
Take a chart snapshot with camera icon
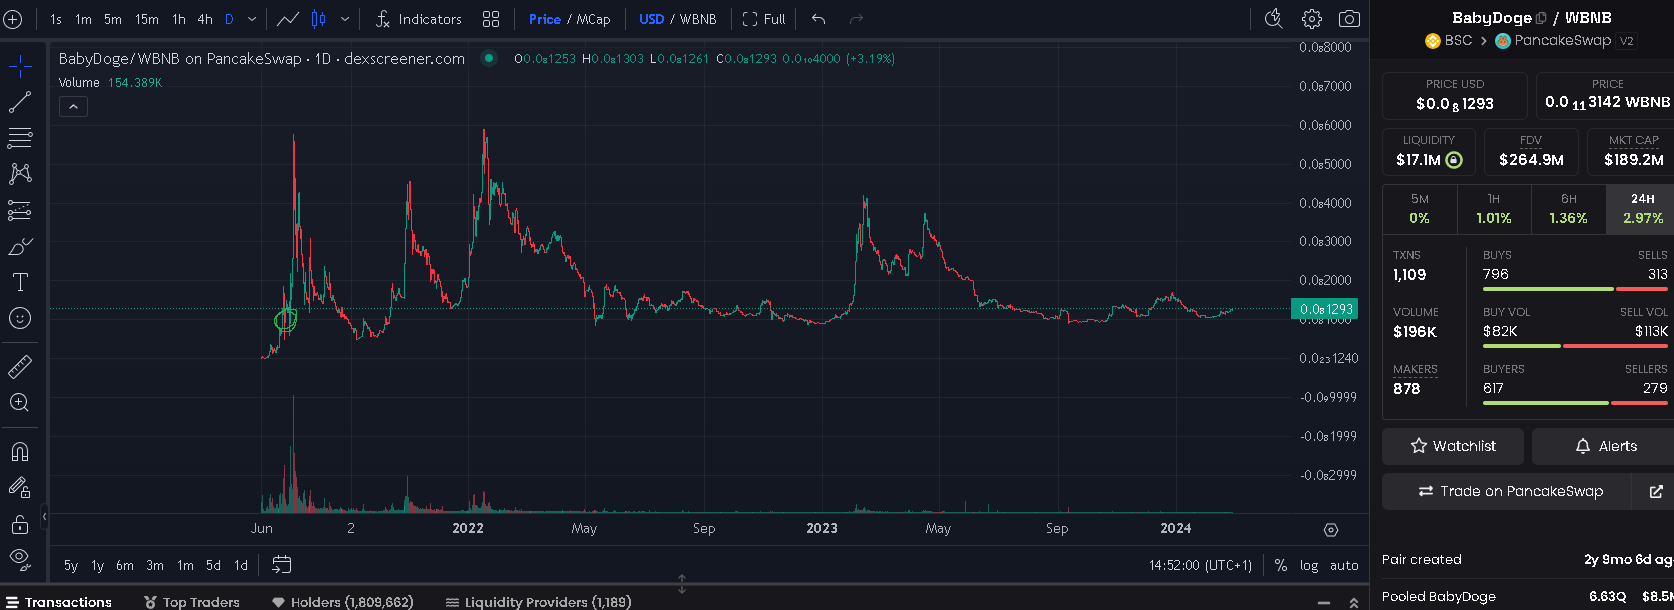point(1349,19)
